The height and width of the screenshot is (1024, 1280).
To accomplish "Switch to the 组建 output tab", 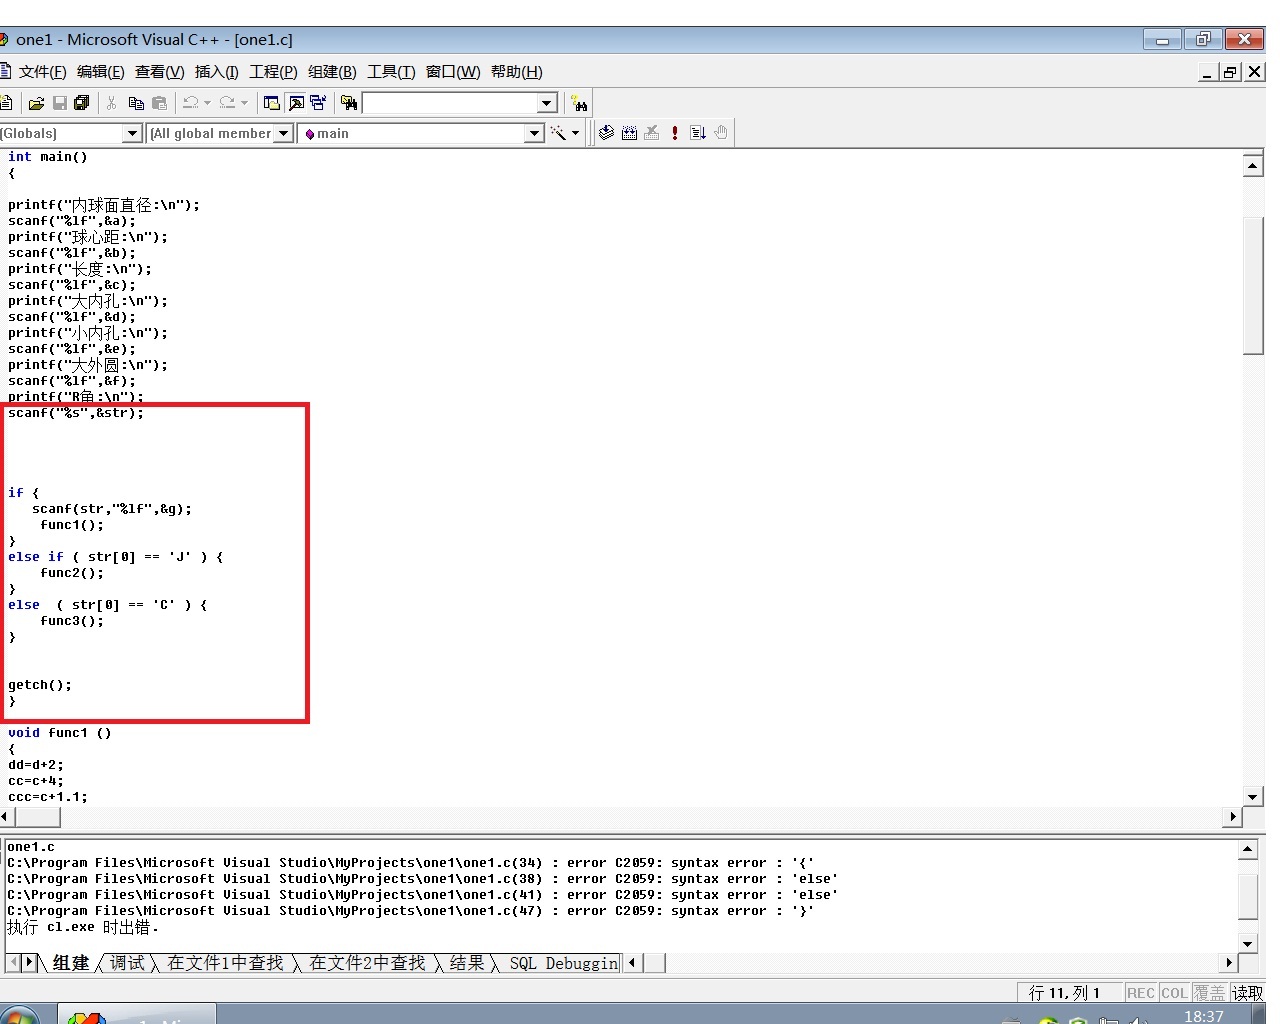I will 71,963.
